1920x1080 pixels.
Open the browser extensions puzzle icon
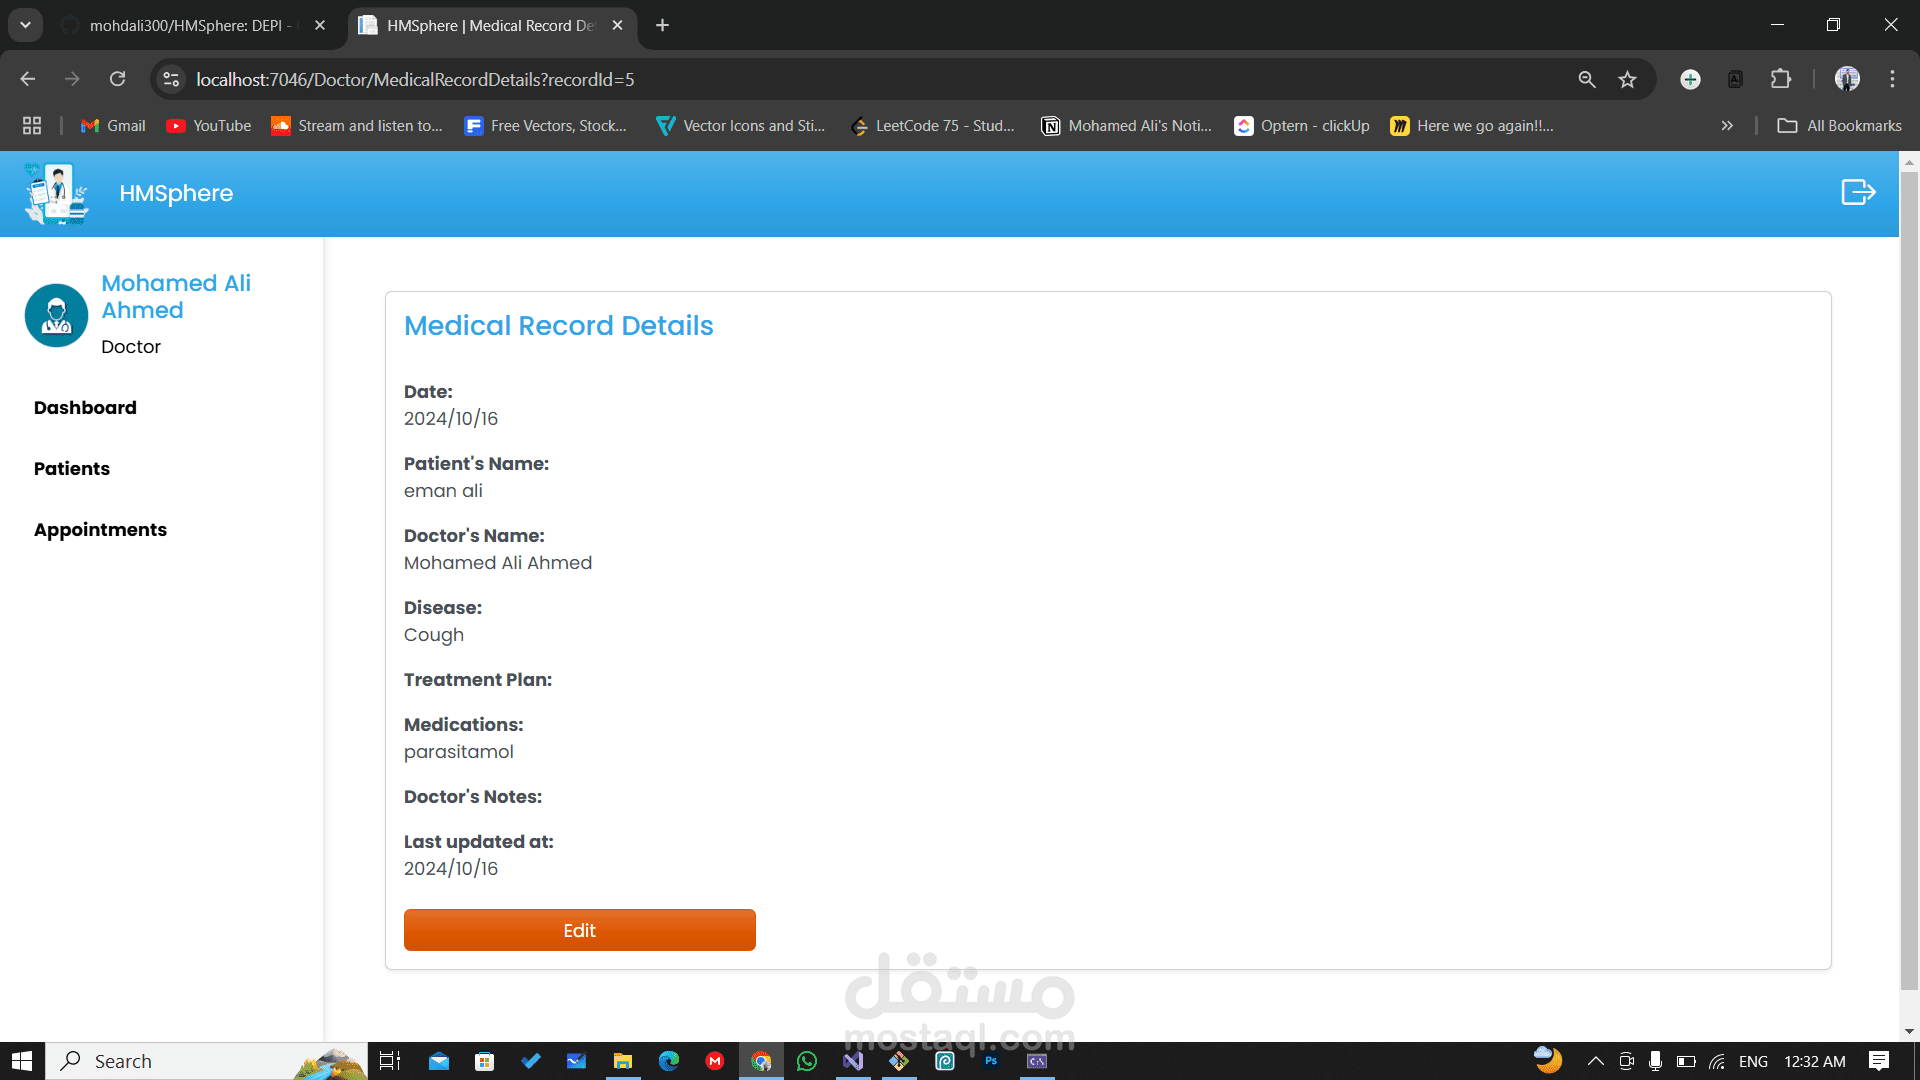point(1781,78)
